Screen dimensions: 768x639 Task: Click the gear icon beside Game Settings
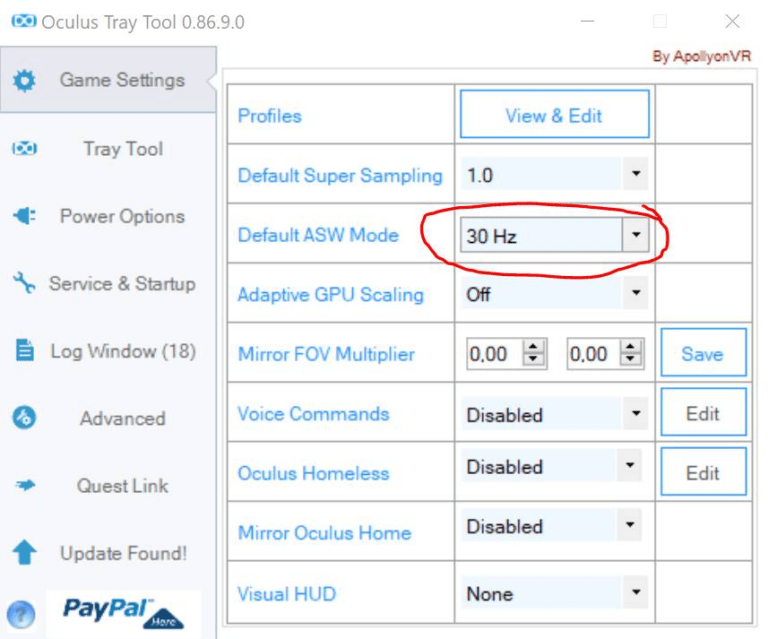pos(24,81)
